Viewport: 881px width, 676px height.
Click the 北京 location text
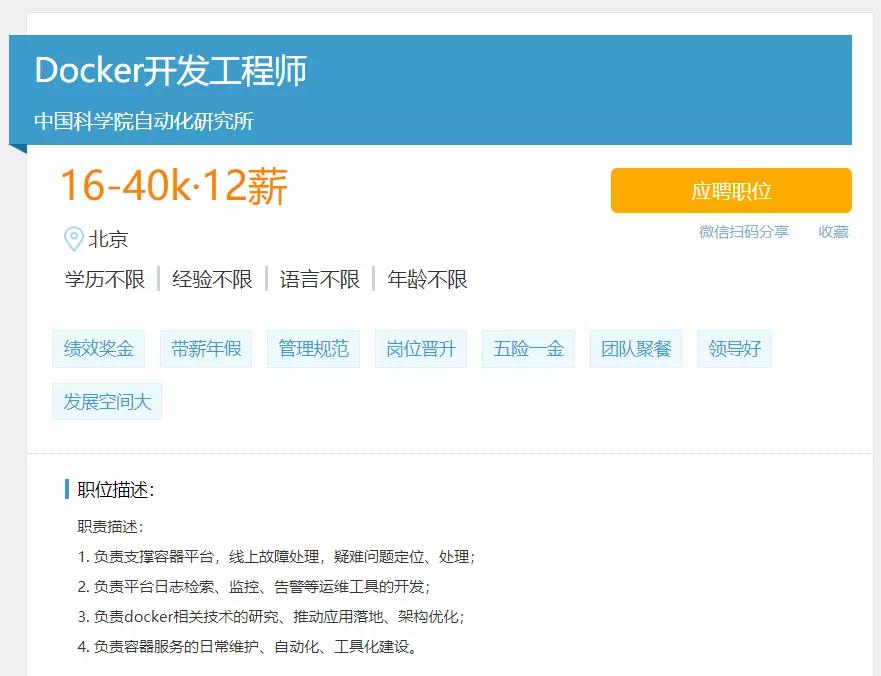108,240
